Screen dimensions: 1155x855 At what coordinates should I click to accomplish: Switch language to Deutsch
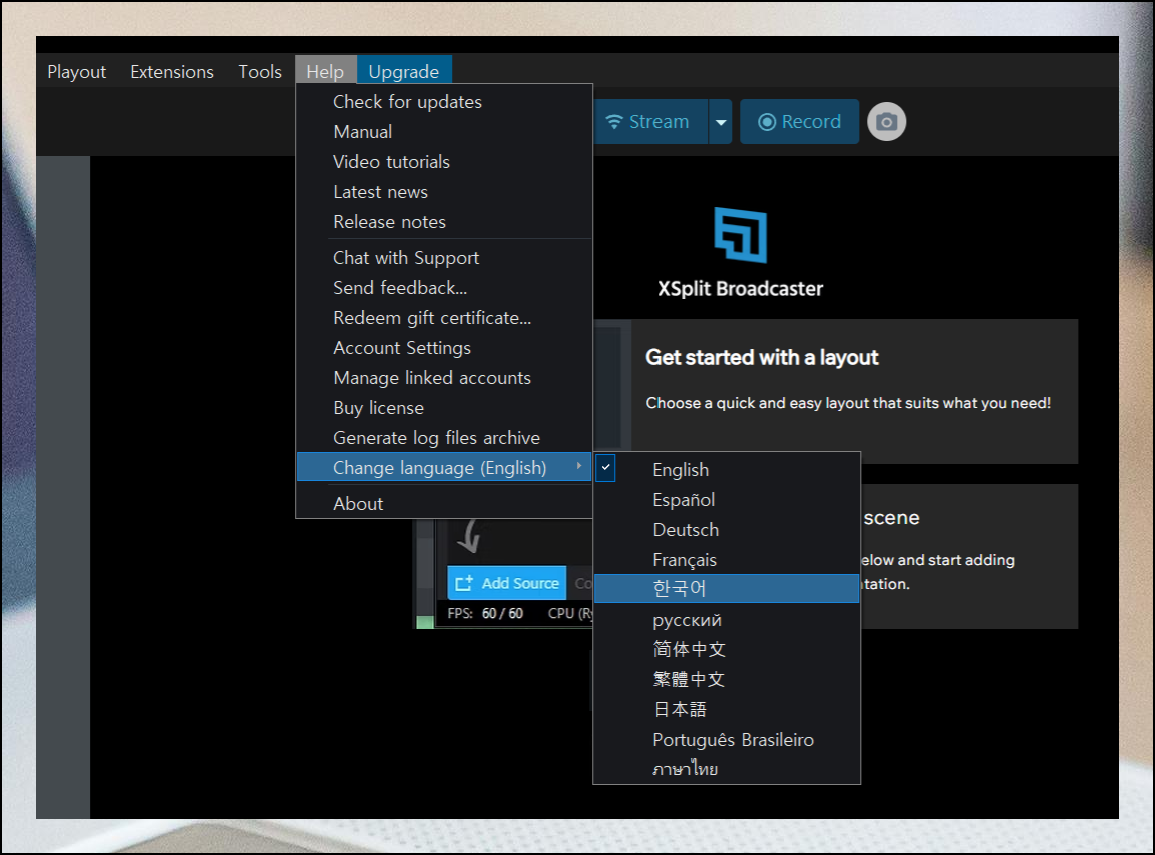(x=726, y=530)
